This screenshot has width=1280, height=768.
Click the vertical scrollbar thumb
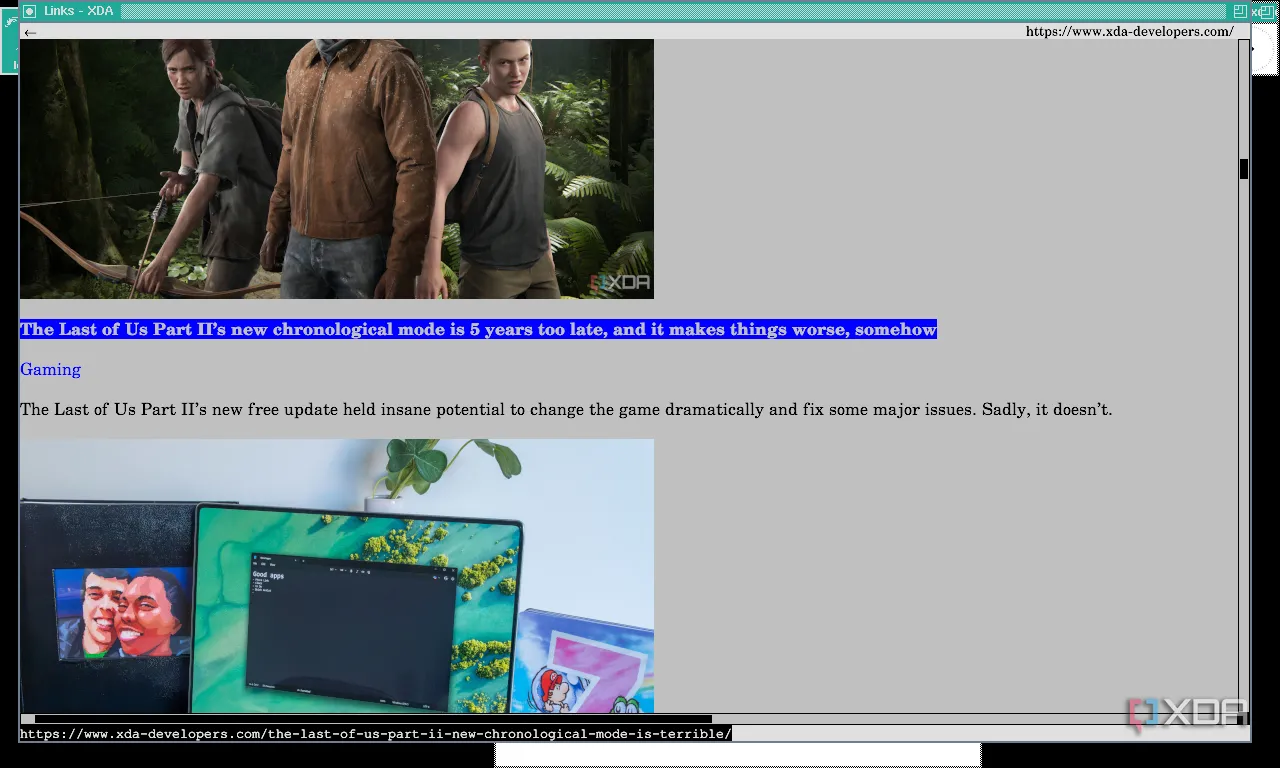coord(1244,169)
